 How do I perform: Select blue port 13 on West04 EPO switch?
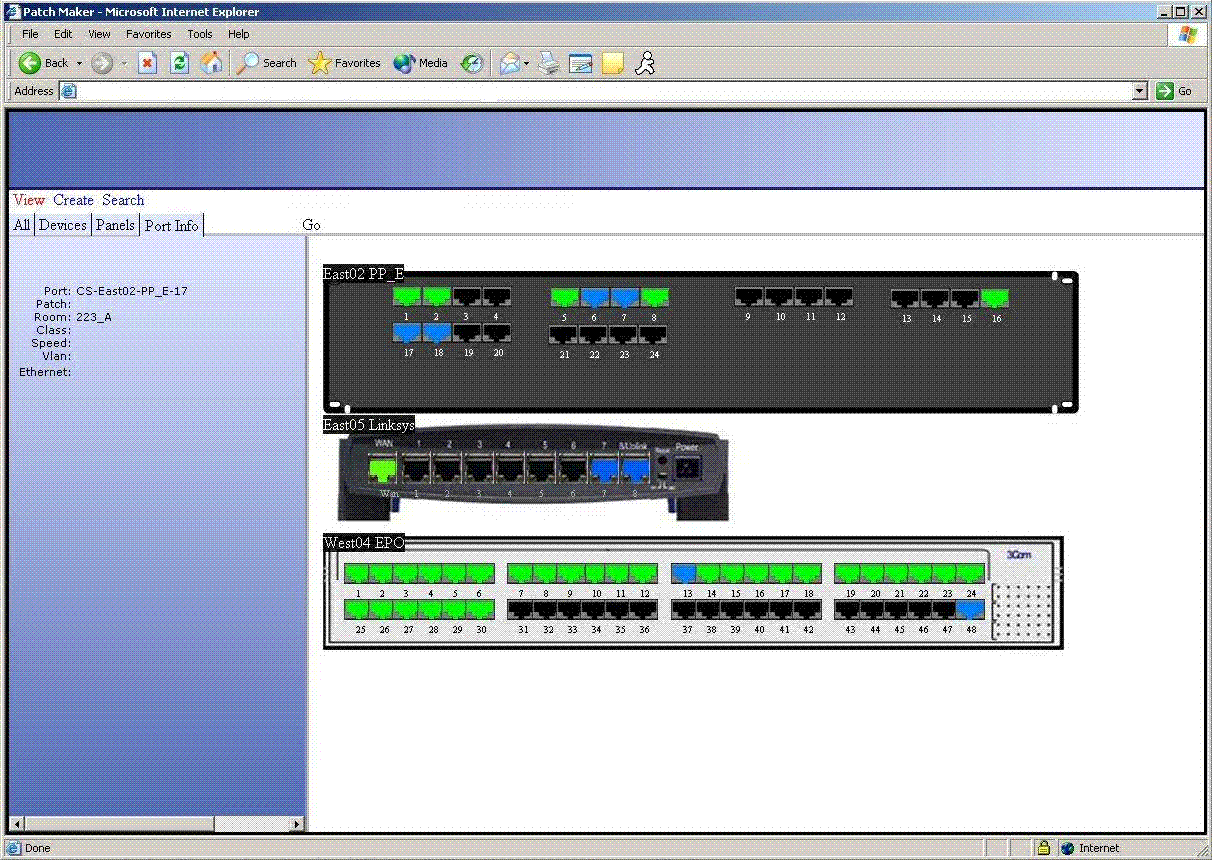(684, 574)
